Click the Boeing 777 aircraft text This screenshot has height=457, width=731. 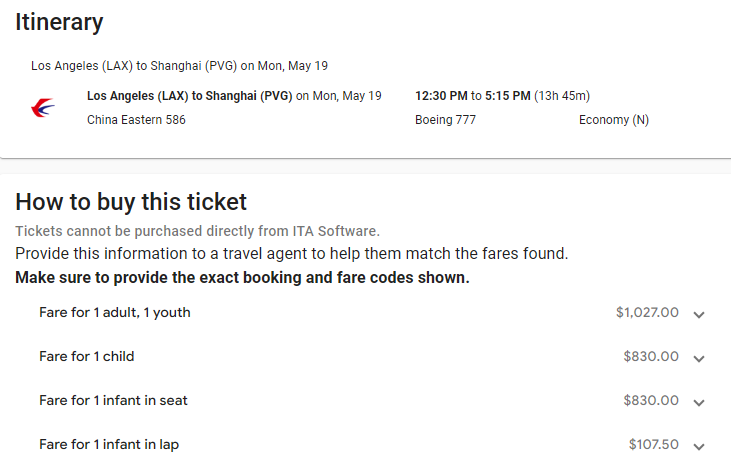pyautogui.click(x=445, y=120)
